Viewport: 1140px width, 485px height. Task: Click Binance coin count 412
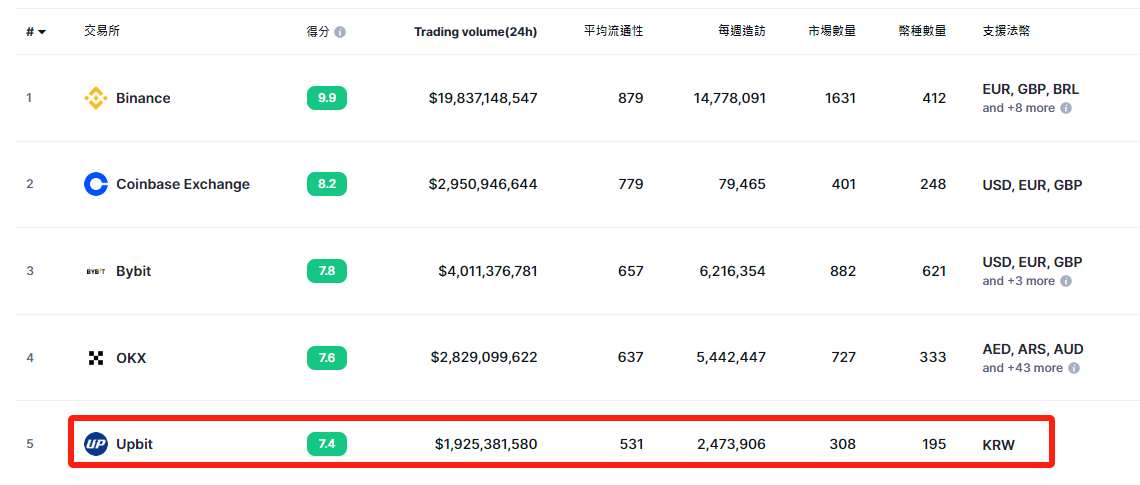point(933,98)
